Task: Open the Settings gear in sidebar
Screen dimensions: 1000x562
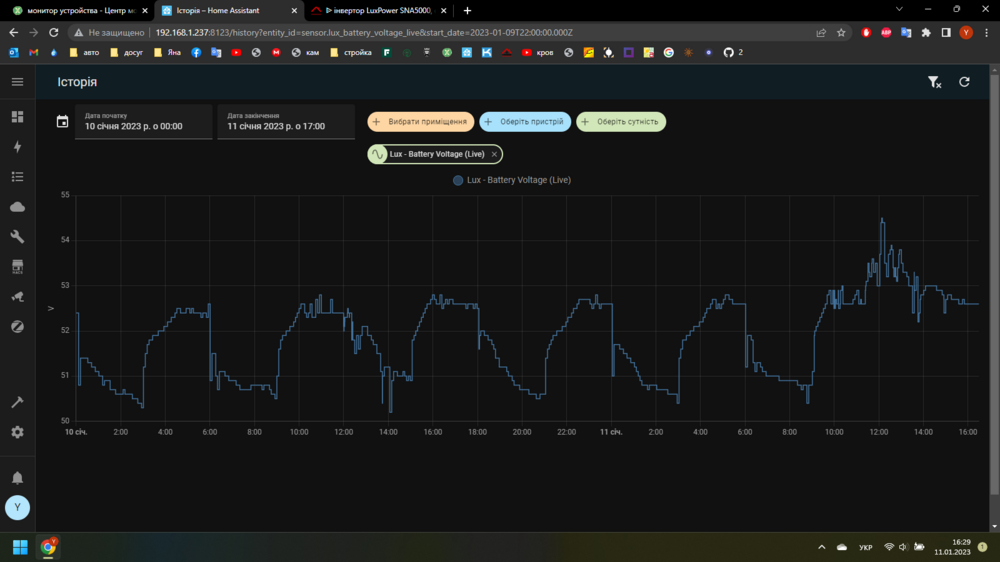Action: pos(17,432)
